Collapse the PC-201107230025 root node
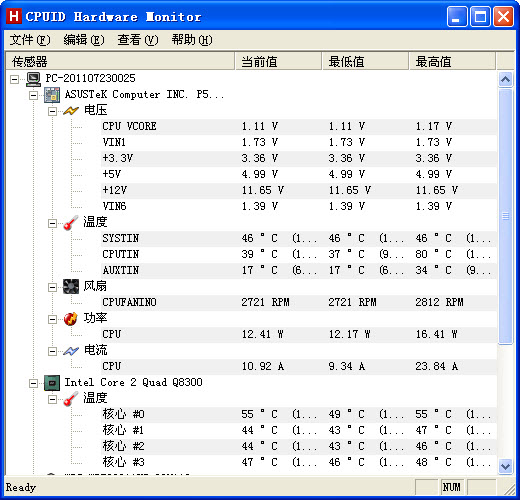This screenshot has height=500, width=520. 14,79
